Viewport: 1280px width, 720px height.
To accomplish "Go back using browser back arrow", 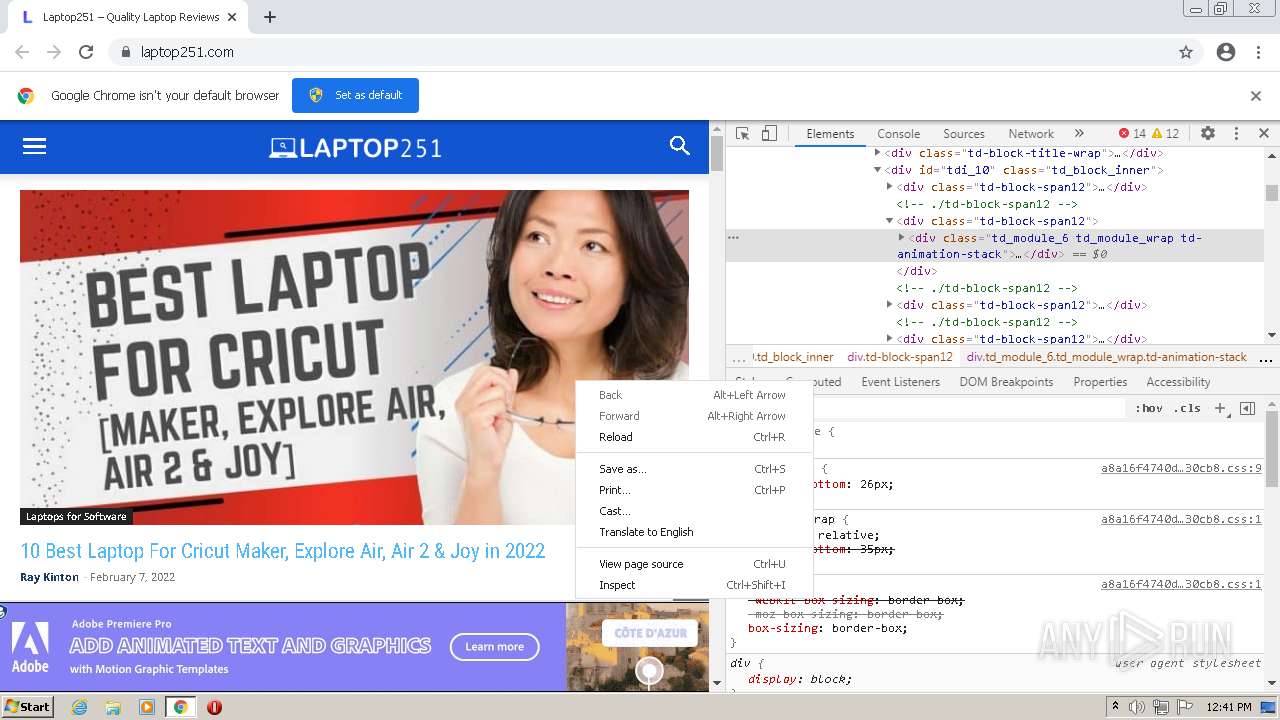I will pyautogui.click(x=22, y=52).
